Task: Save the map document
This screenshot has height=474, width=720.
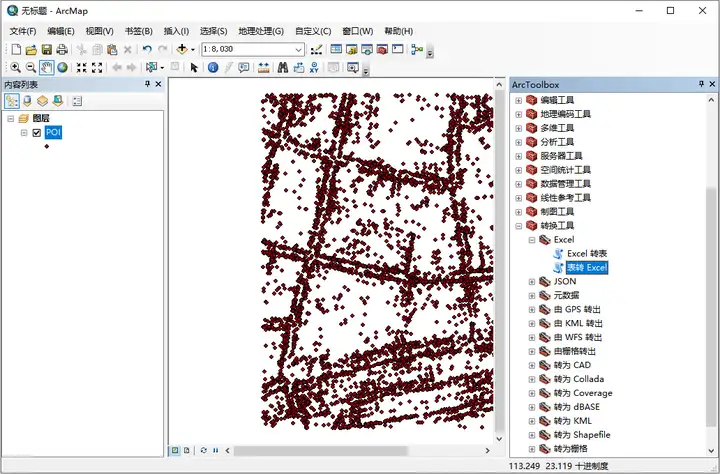Action: point(46,49)
